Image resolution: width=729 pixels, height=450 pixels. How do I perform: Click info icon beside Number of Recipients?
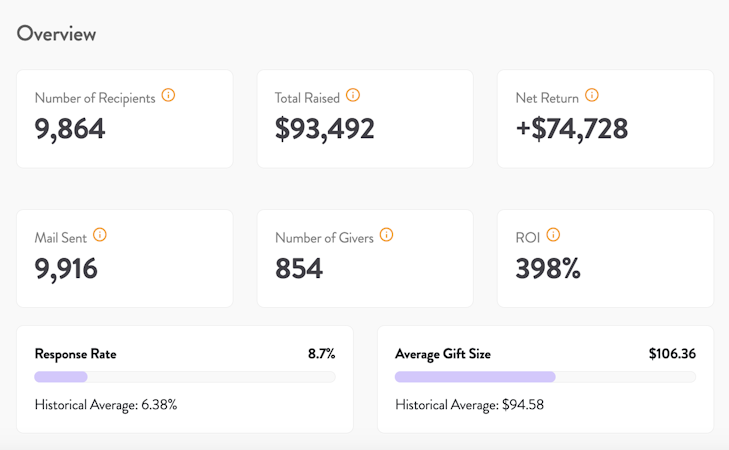point(168,96)
